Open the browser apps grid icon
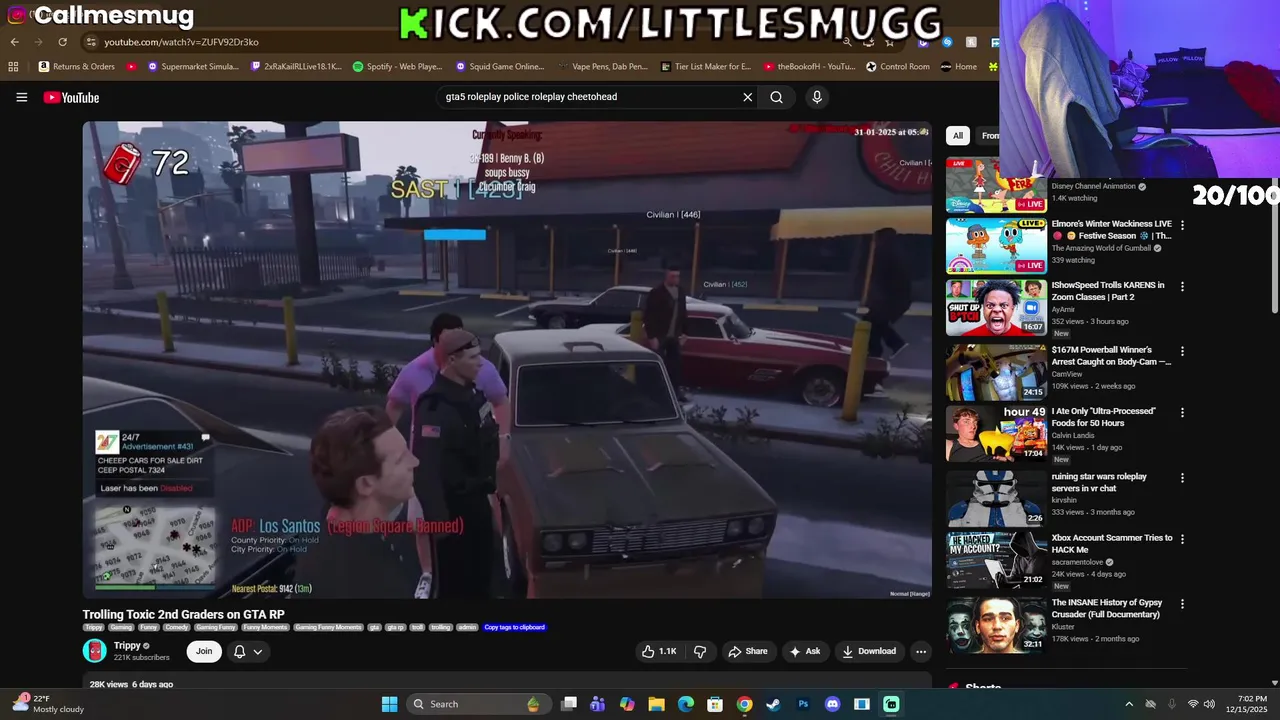Screen dimensions: 1280x720 tap(13, 67)
